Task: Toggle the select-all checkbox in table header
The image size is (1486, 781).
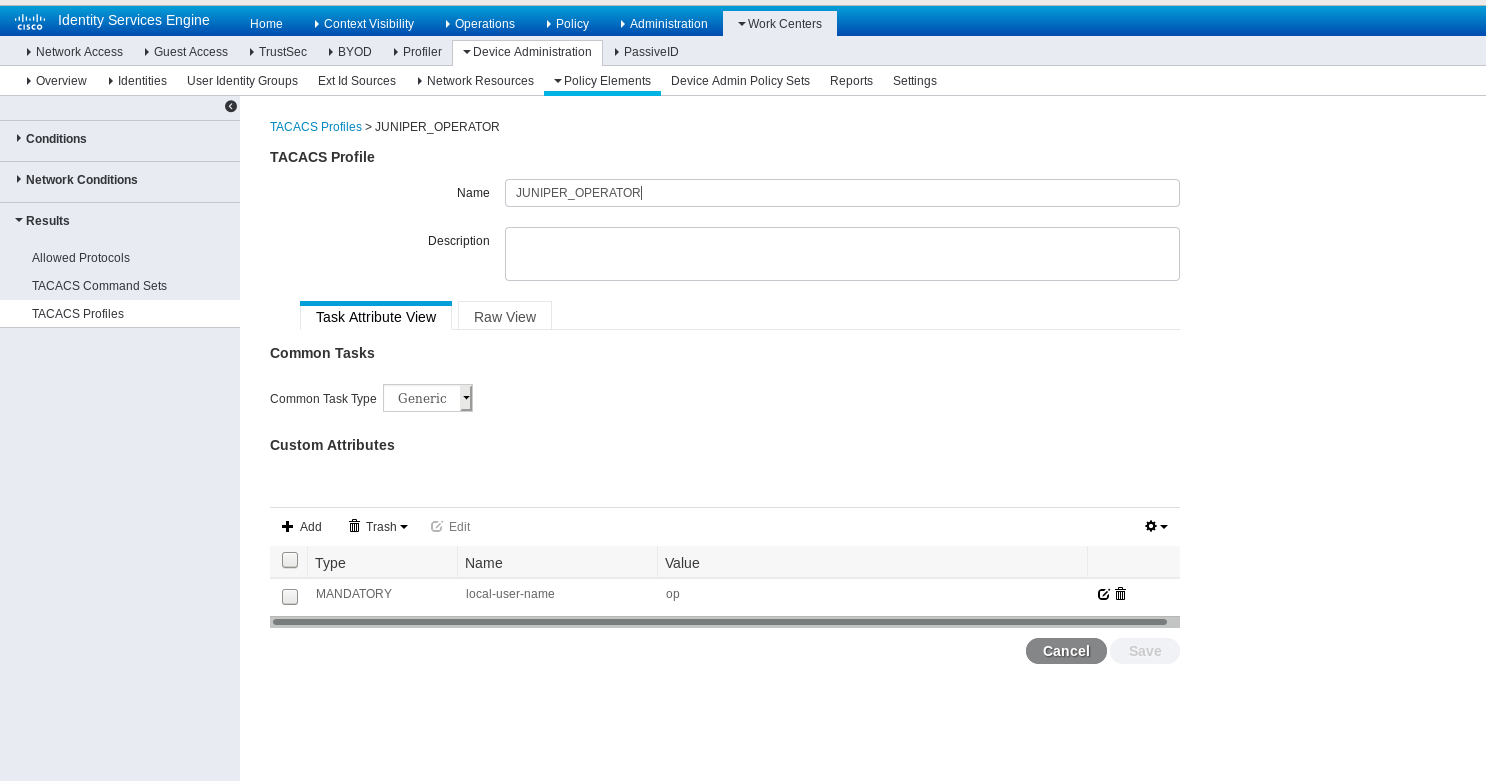Action: pyautogui.click(x=290, y=560)
